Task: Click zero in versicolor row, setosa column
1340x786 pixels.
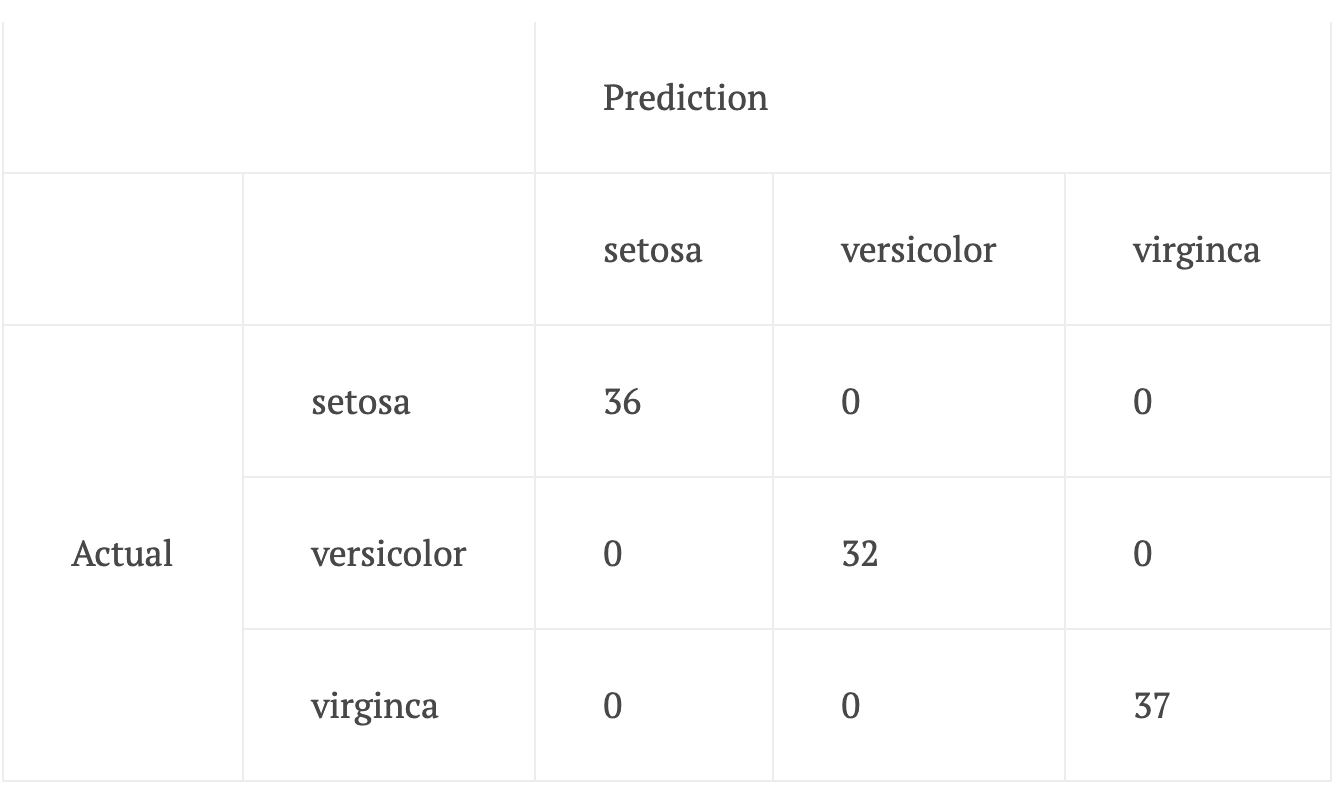Action: point(613,553)
